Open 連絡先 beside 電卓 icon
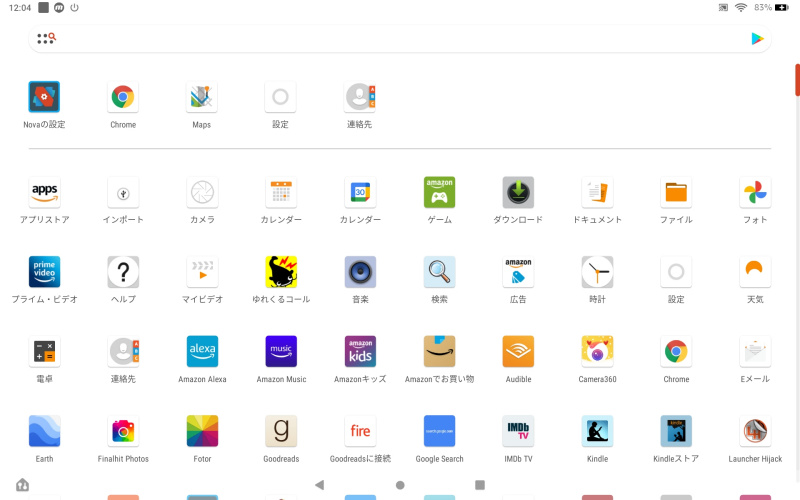The image size is (800, 500). pos(123,352)
